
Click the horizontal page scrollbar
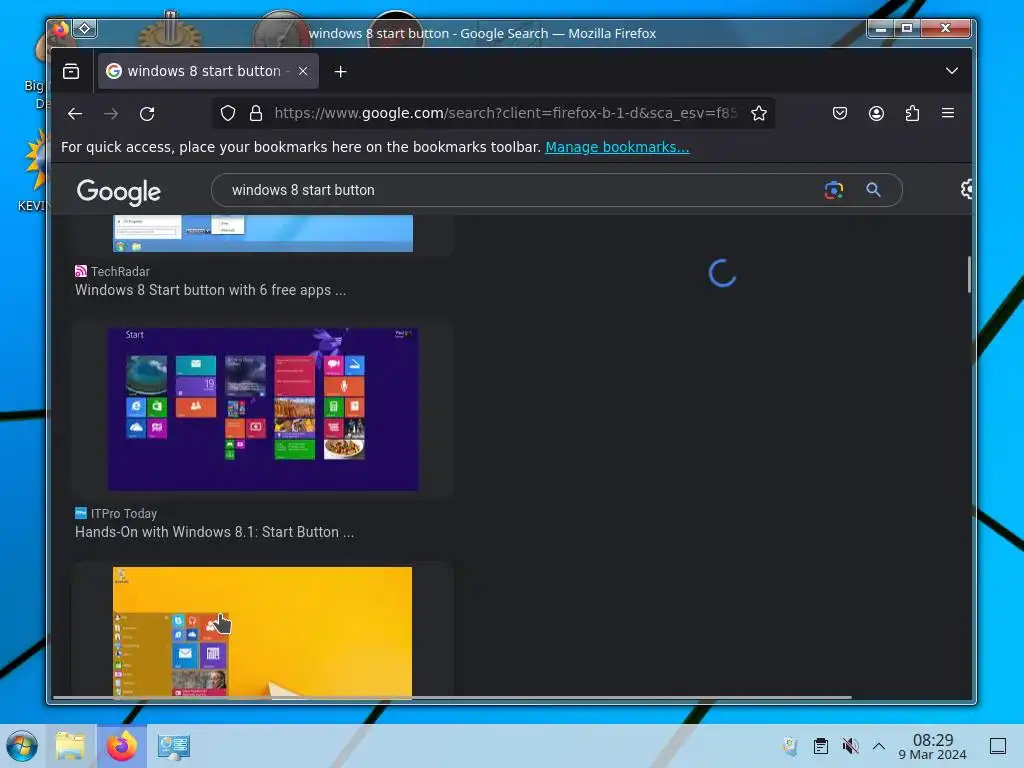[x=452, y=697]
